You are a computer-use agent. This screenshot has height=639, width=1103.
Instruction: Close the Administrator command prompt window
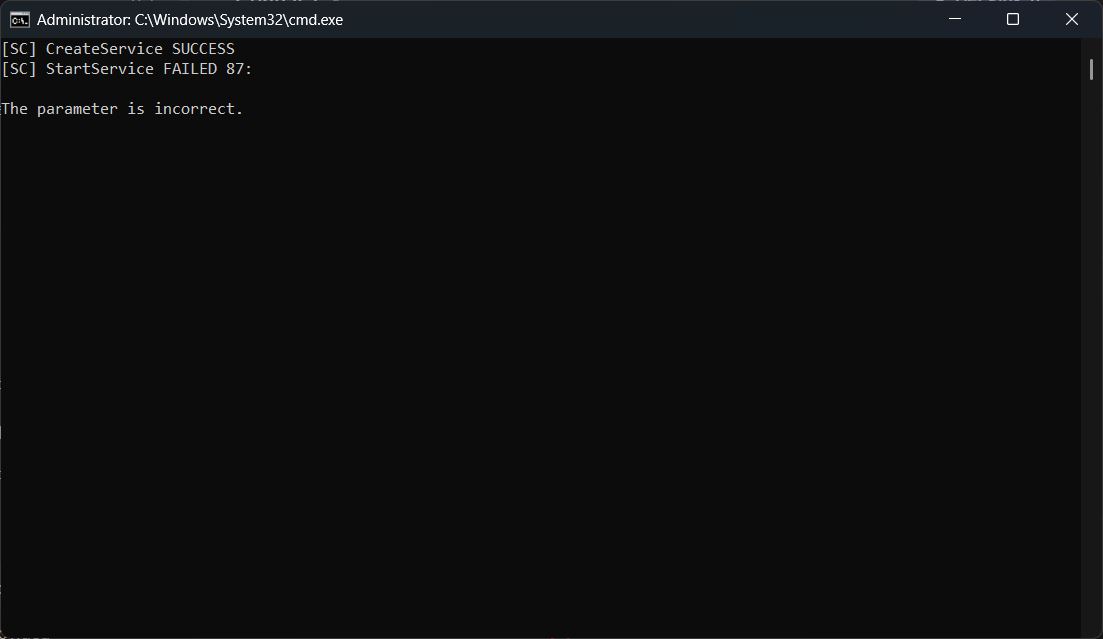pos(1071,18)
